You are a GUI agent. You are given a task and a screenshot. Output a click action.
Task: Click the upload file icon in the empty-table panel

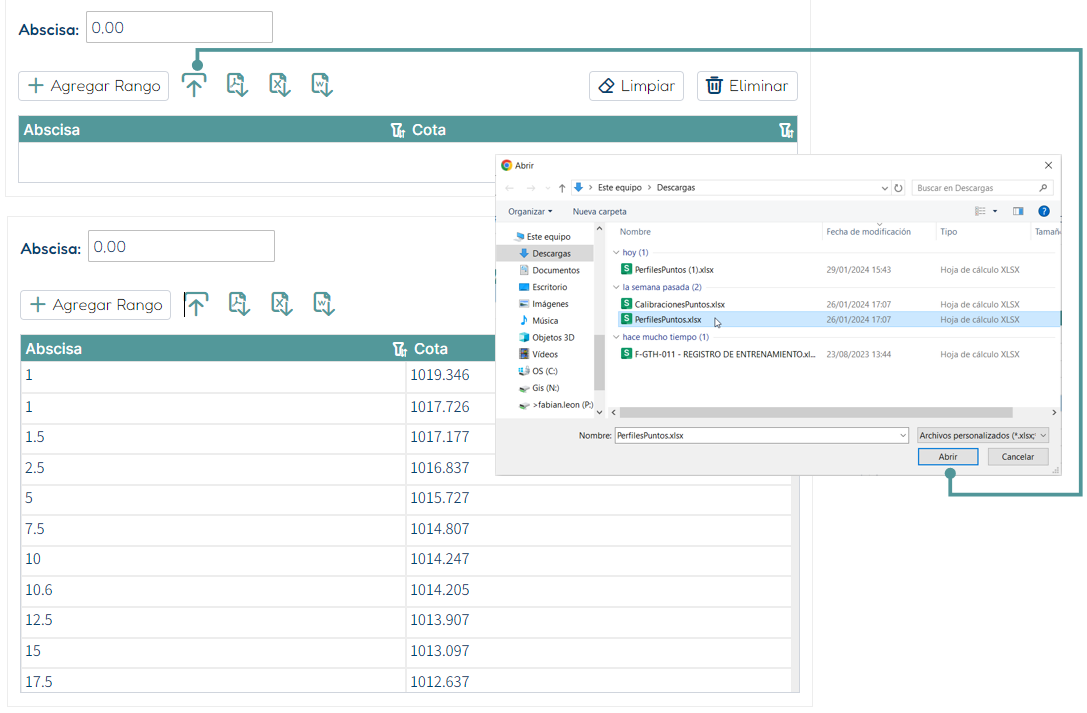click(x=194, y=85)
